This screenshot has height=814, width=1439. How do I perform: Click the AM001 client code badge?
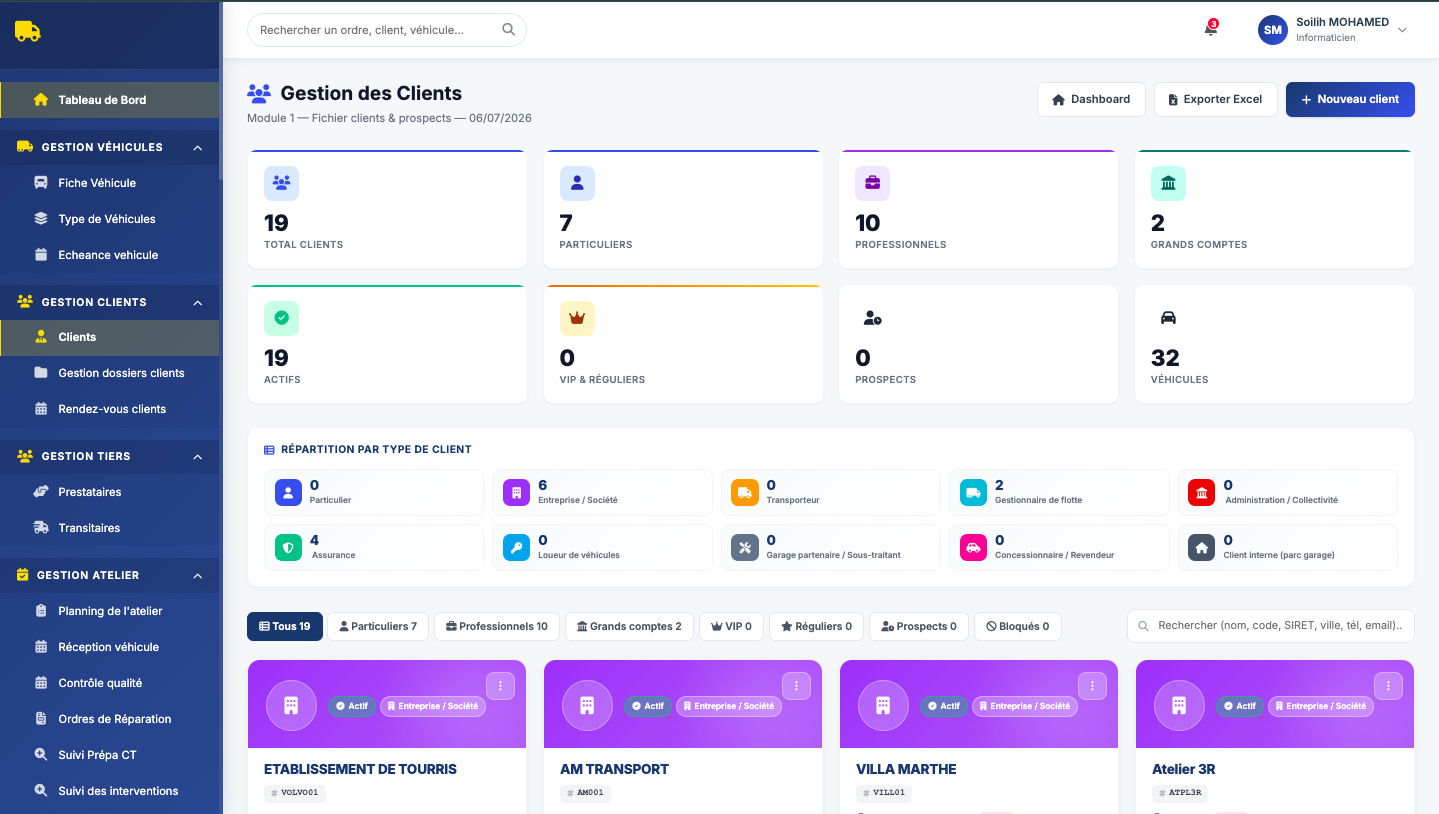click(586, 793)
